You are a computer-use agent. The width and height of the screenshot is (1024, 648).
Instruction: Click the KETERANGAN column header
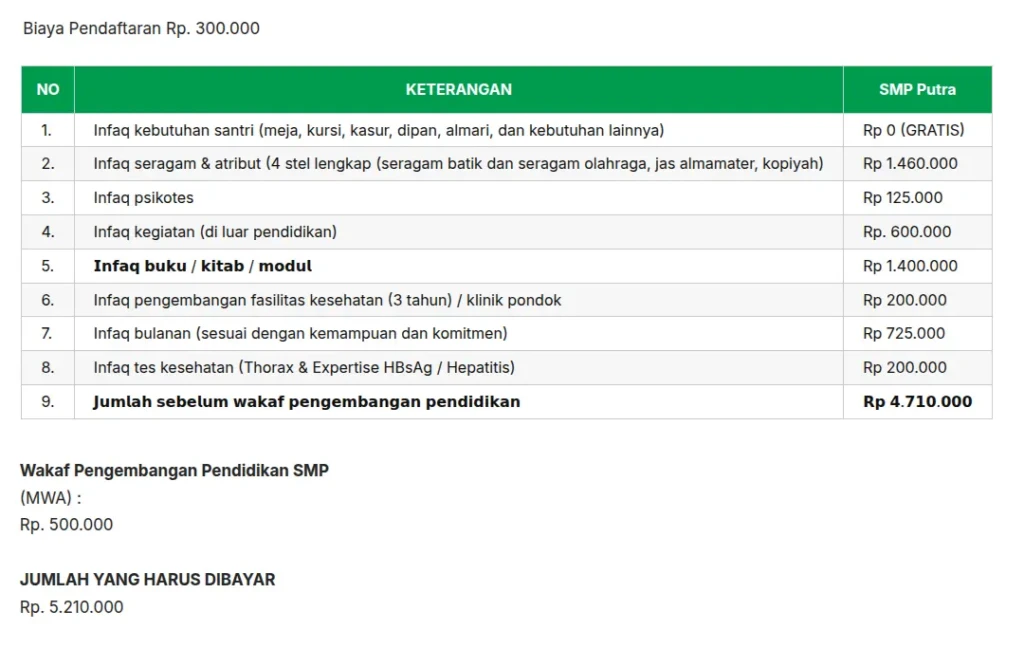click(x=458, y=90)
